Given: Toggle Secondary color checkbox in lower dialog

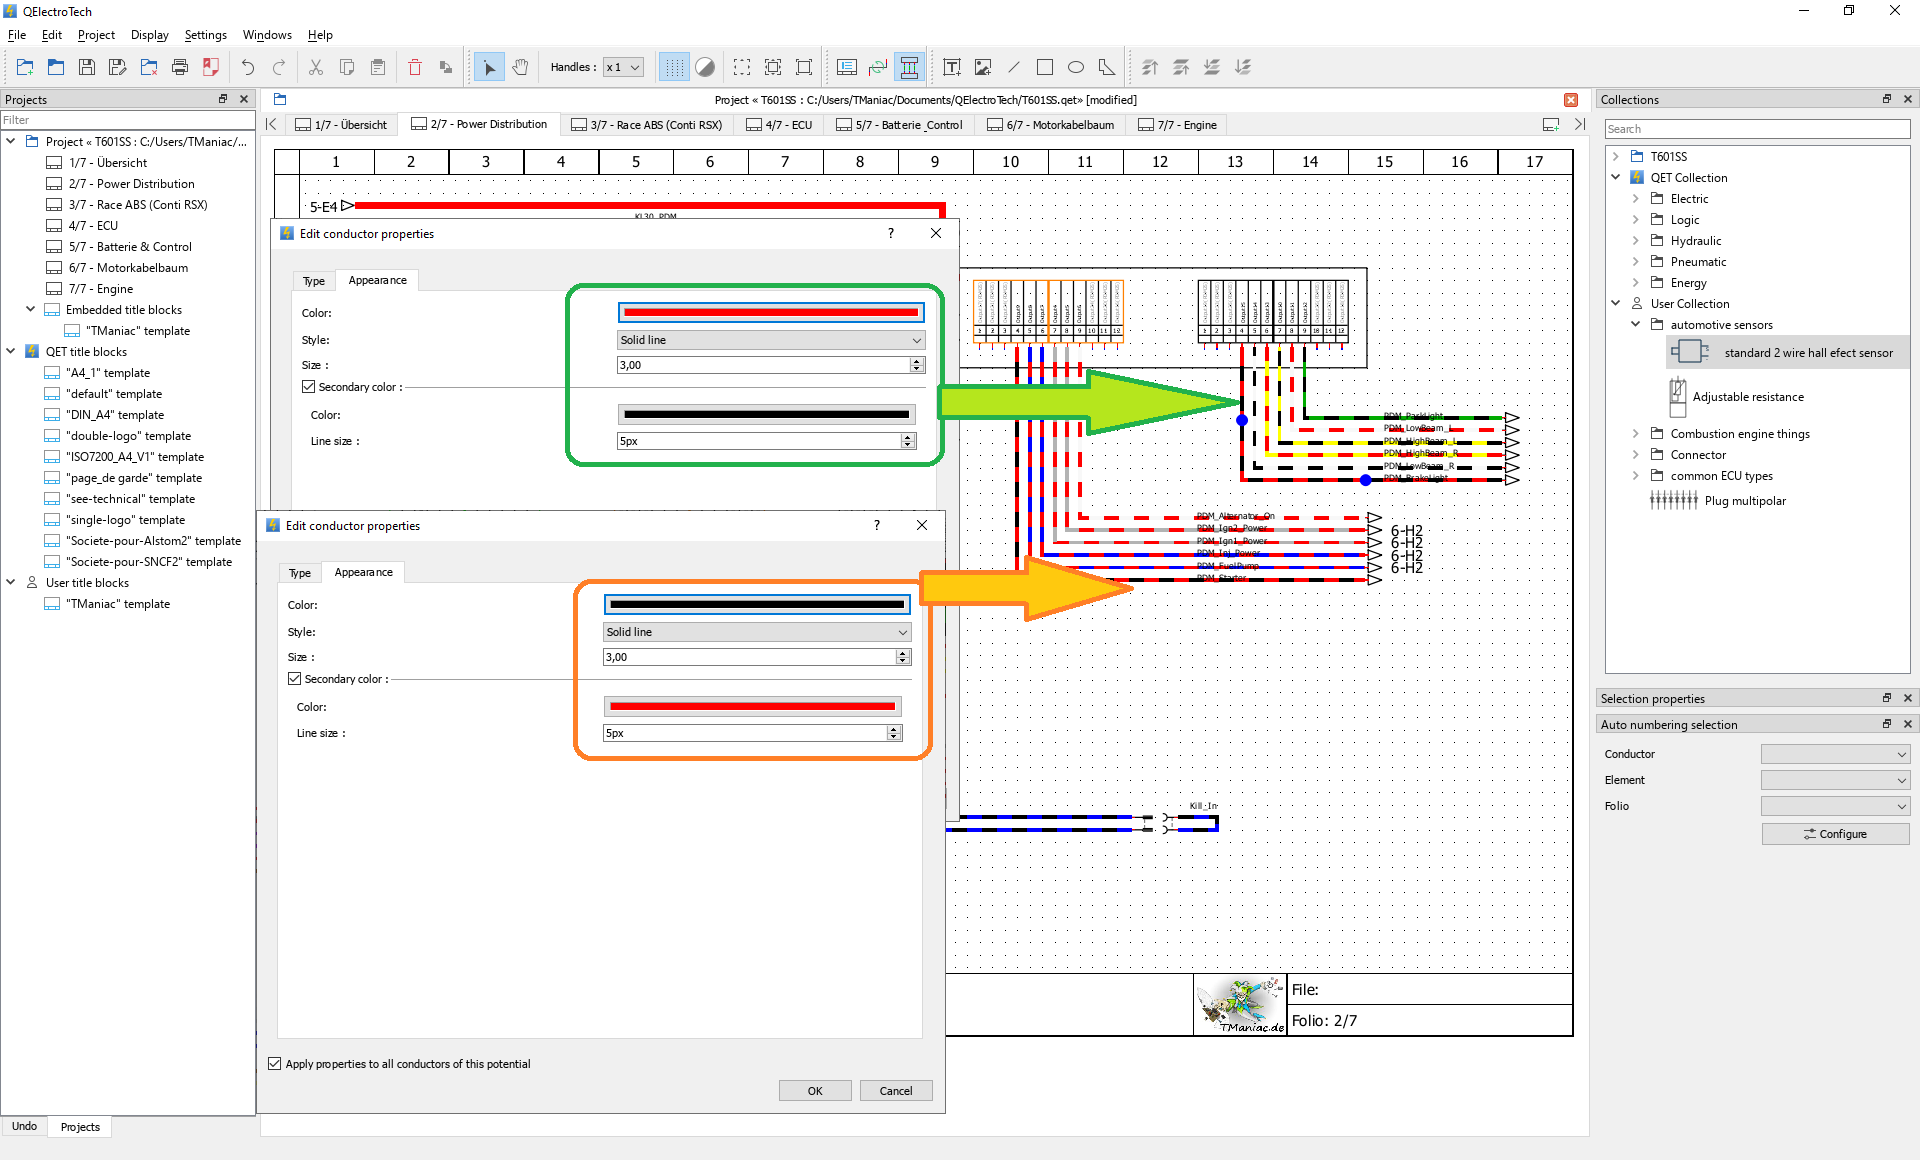Looking at the screenshot, I should coord(295,679).
